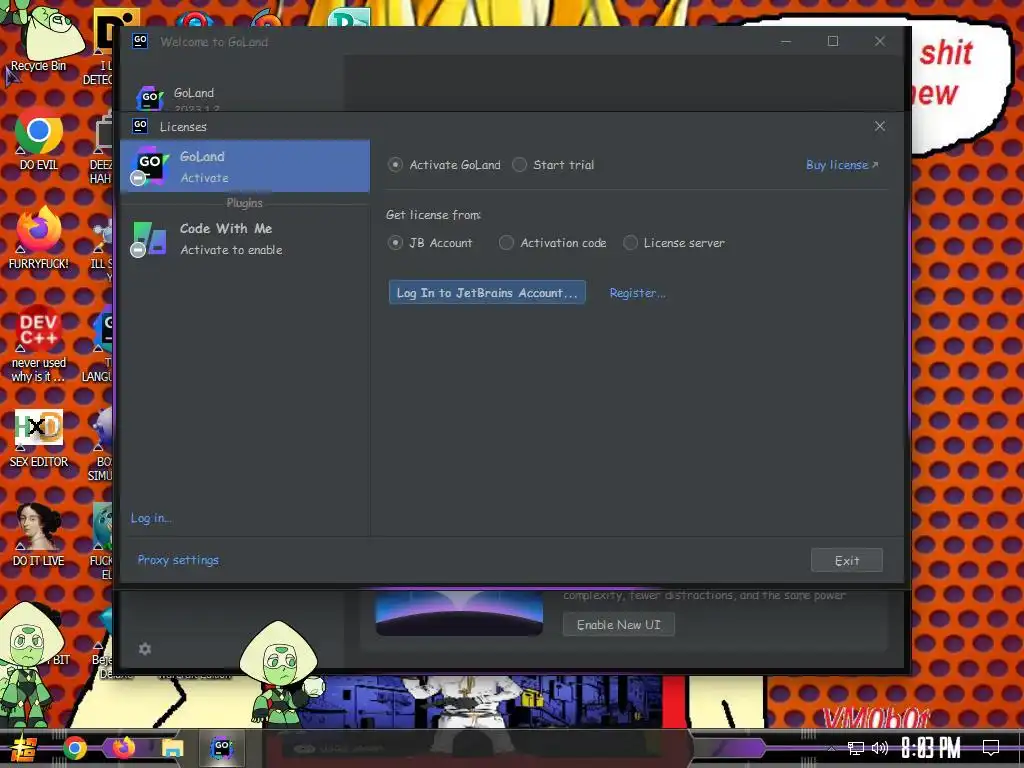Screen dimensions: 1024x768
Task: Open the Dev C++ desktop shortcut
Action: point(39,343)
